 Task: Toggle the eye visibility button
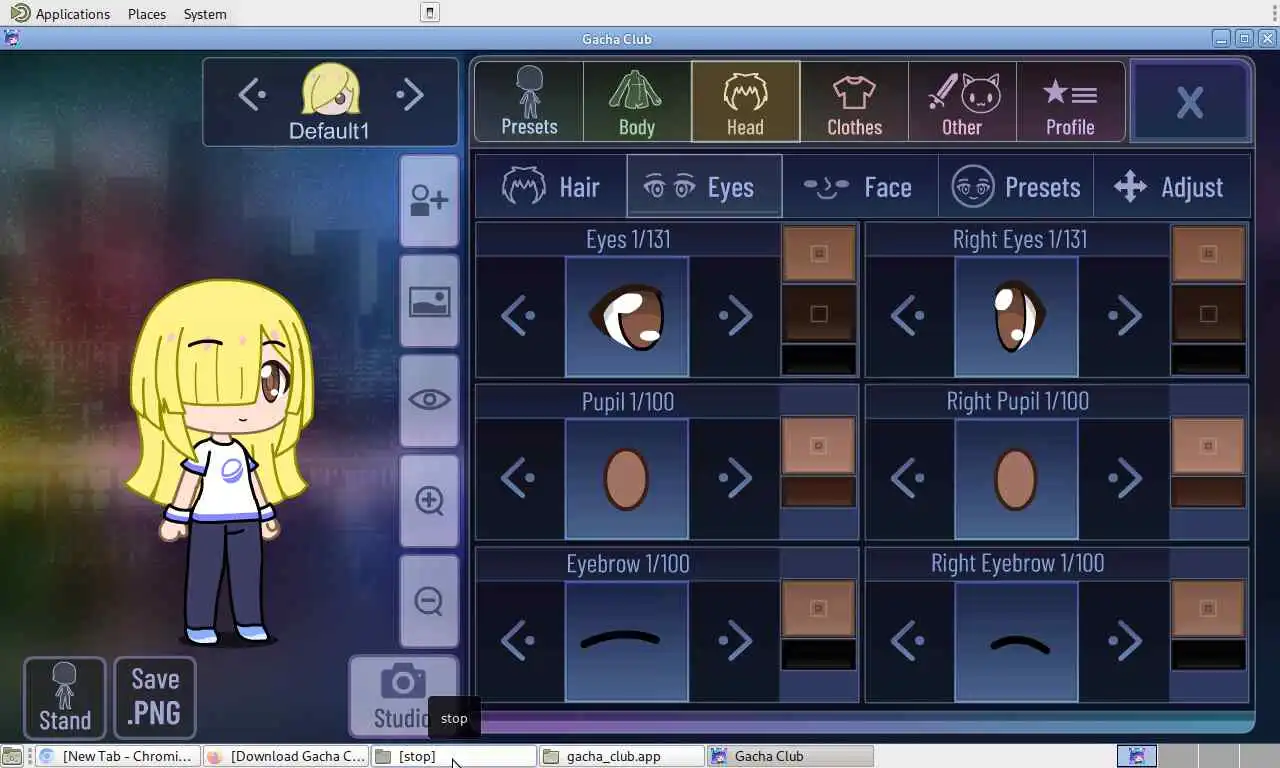pyautogui.click(x=429, y=400)
